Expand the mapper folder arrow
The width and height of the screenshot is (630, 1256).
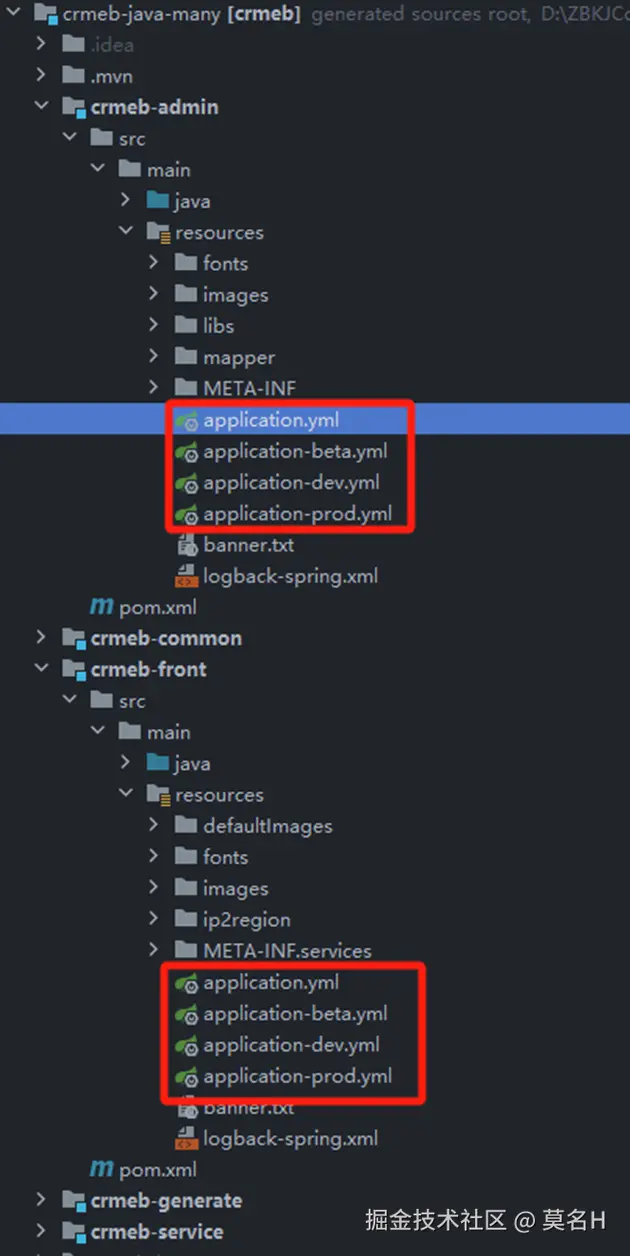153,357
